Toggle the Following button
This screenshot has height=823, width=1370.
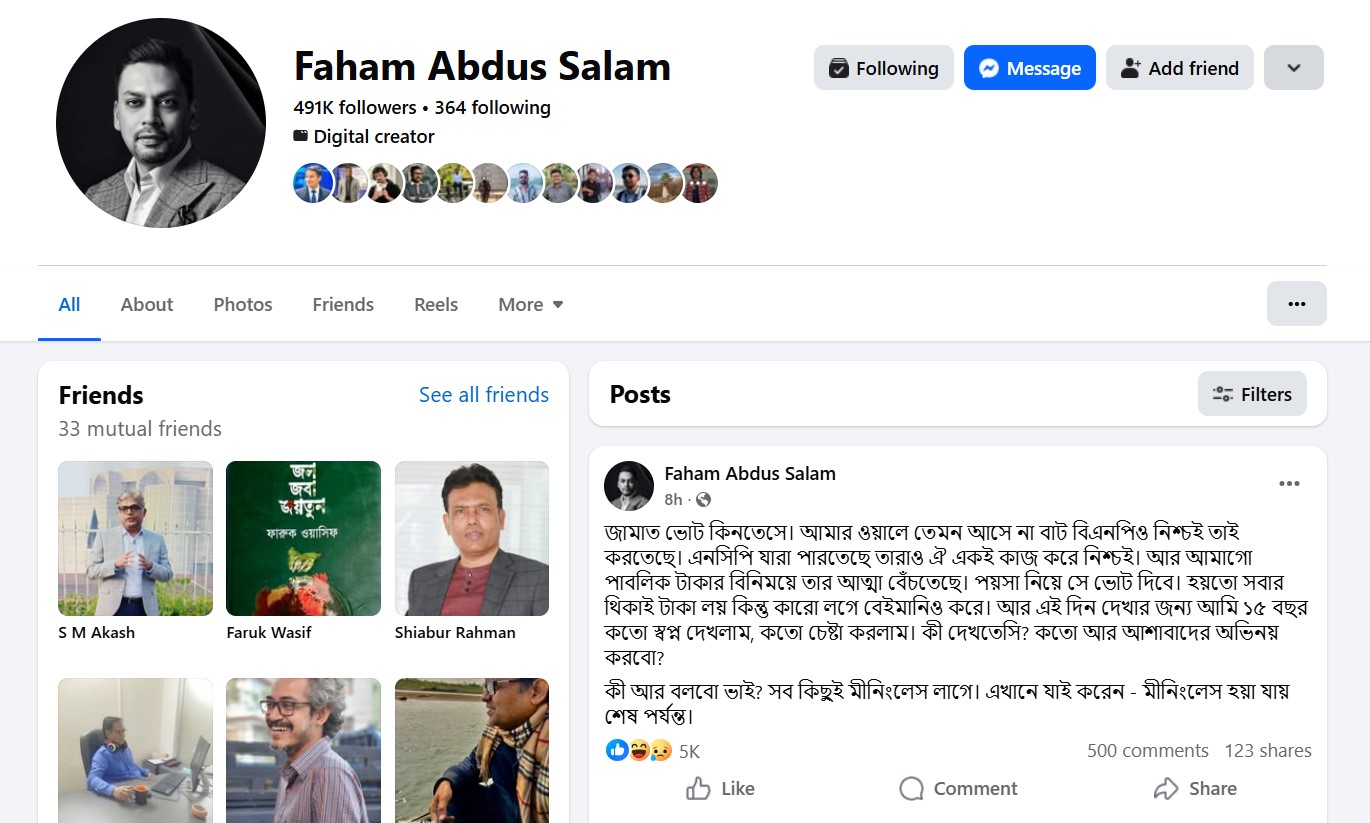pyautogui.click(x=883, y=68)
